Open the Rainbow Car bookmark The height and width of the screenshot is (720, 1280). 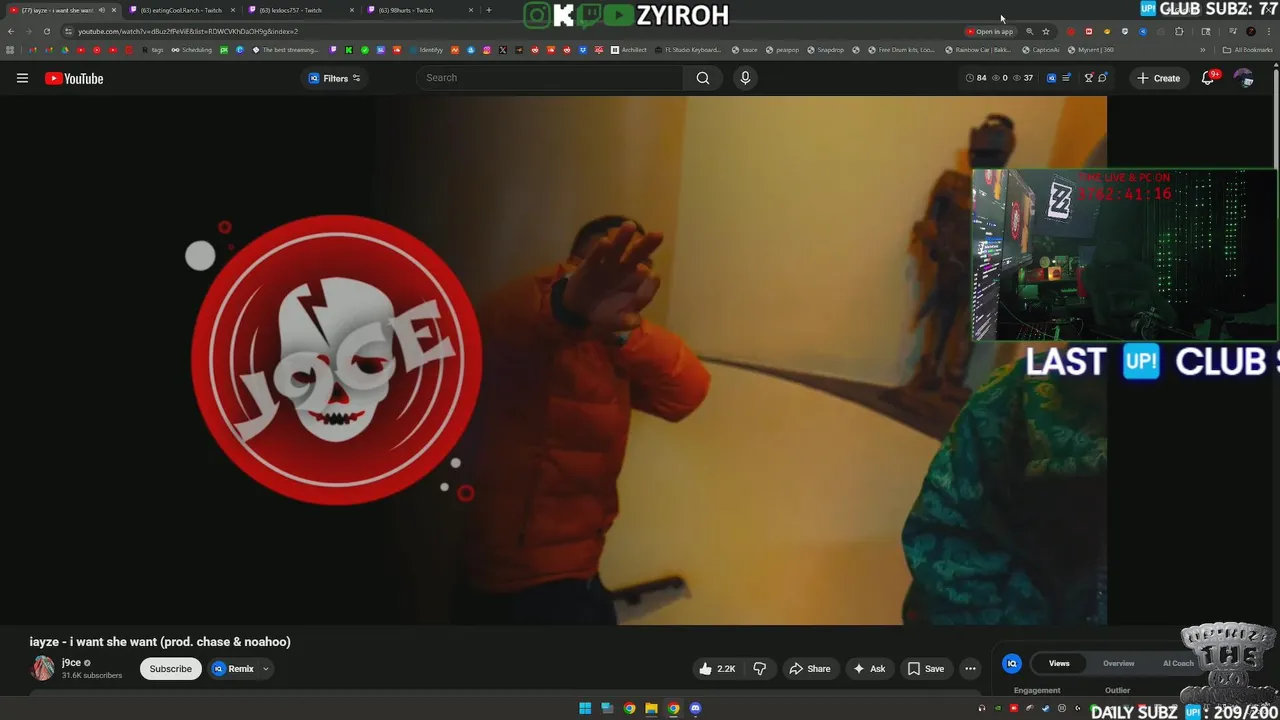(x=977, y=50)
